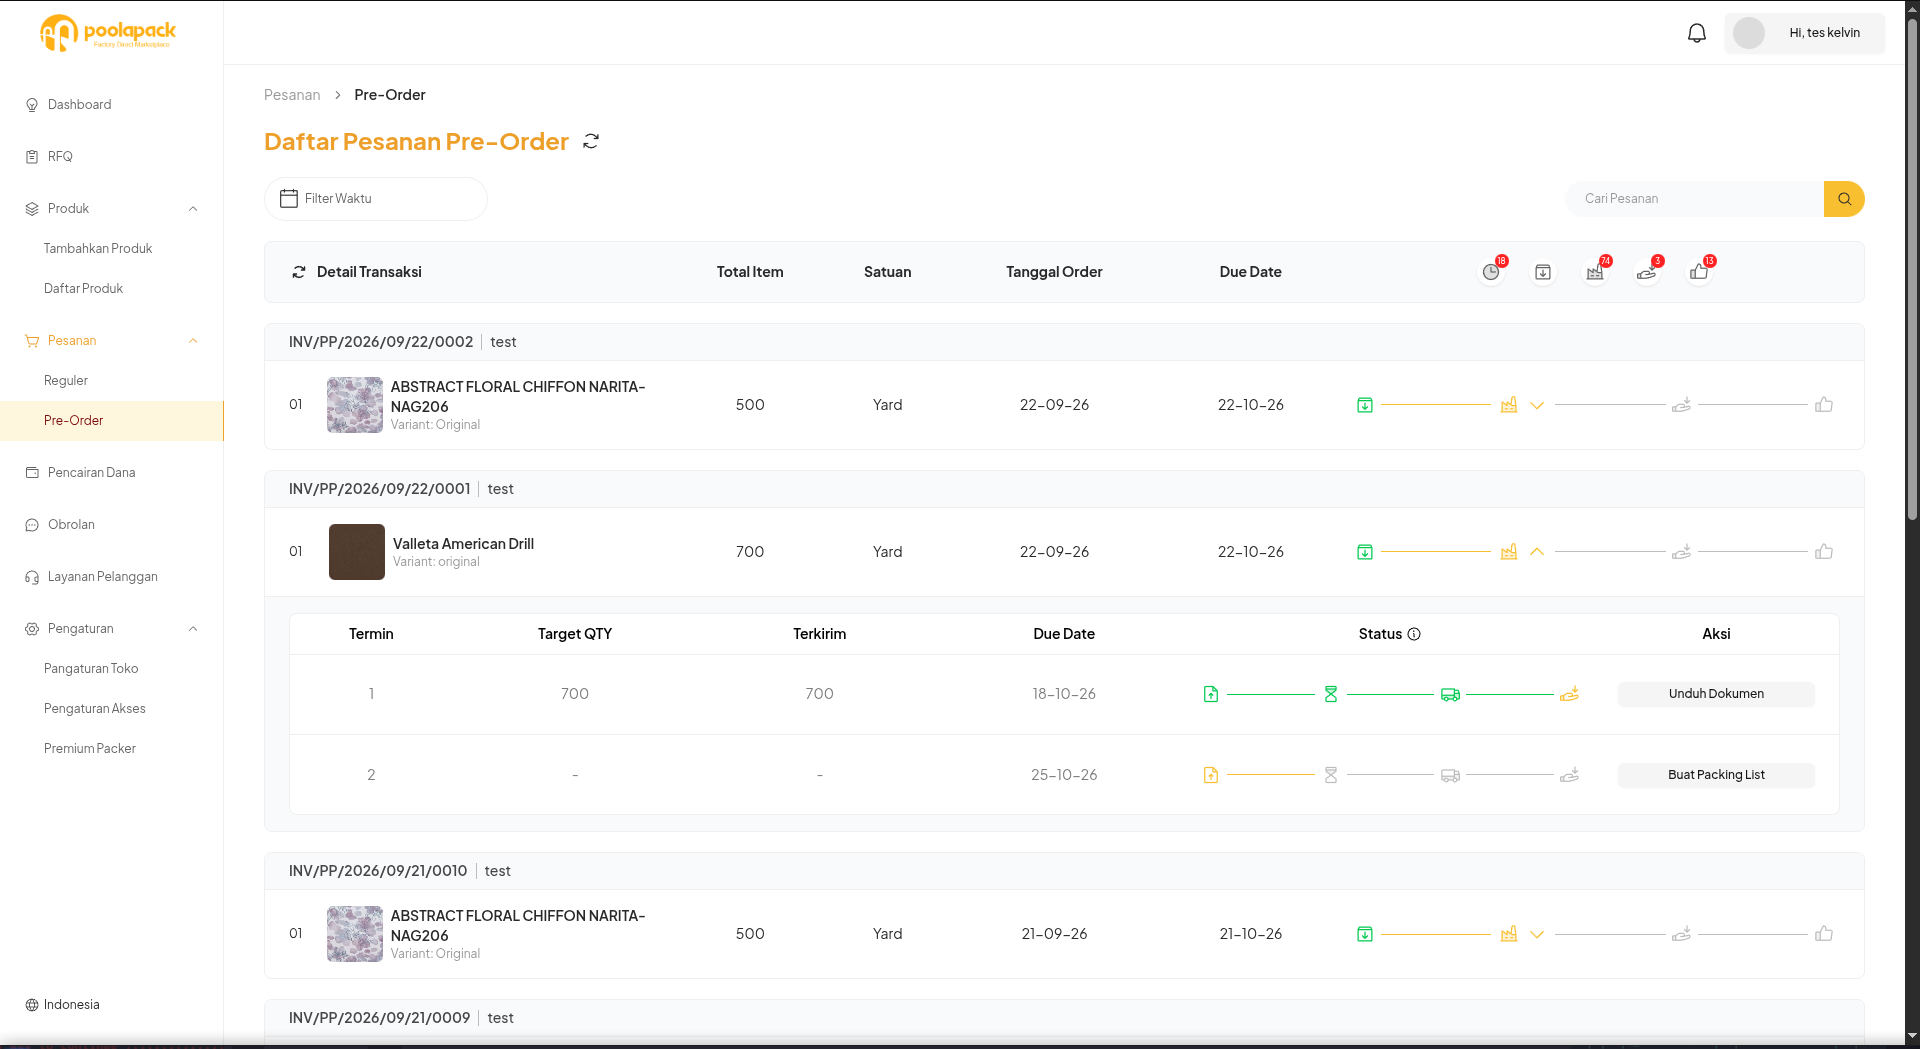1920x1049 pixels.
Task: Expand order INV/PP/2026/09/21/0010 termin details
Action: pyautogui.click(x=1537, y=934)
